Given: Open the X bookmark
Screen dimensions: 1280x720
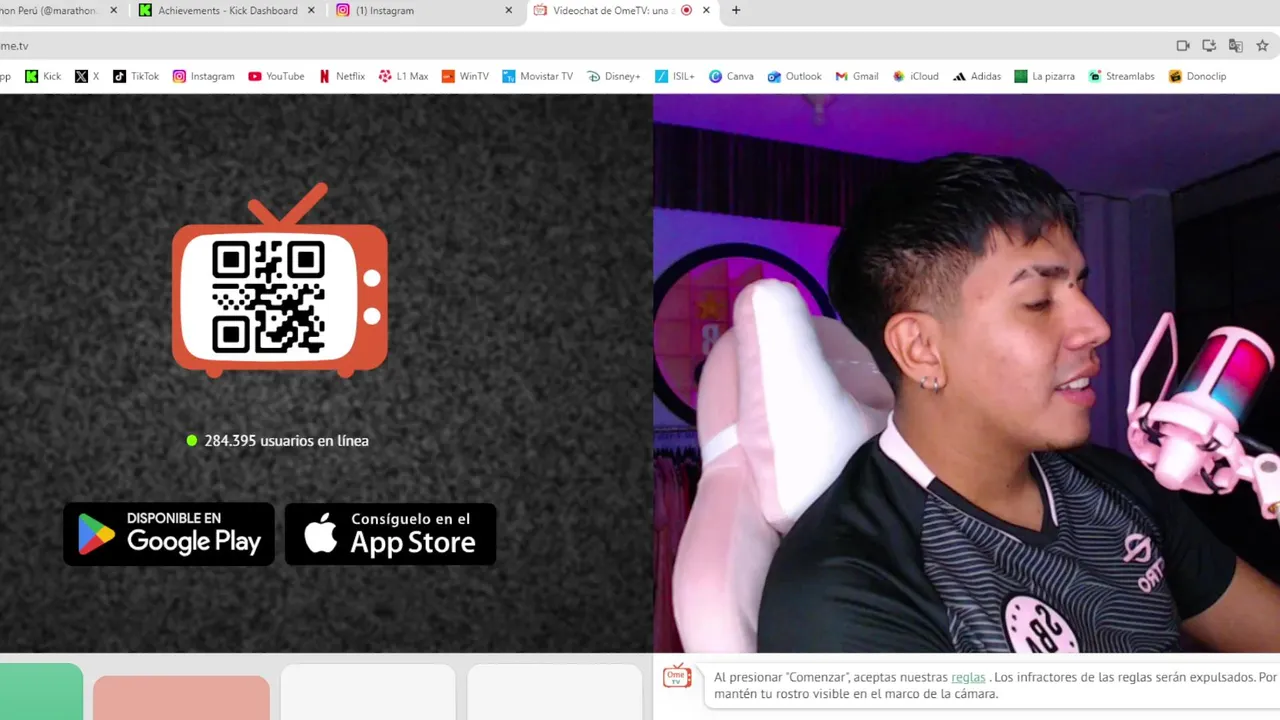Looking at the screenshot, I should coord(87,76).
